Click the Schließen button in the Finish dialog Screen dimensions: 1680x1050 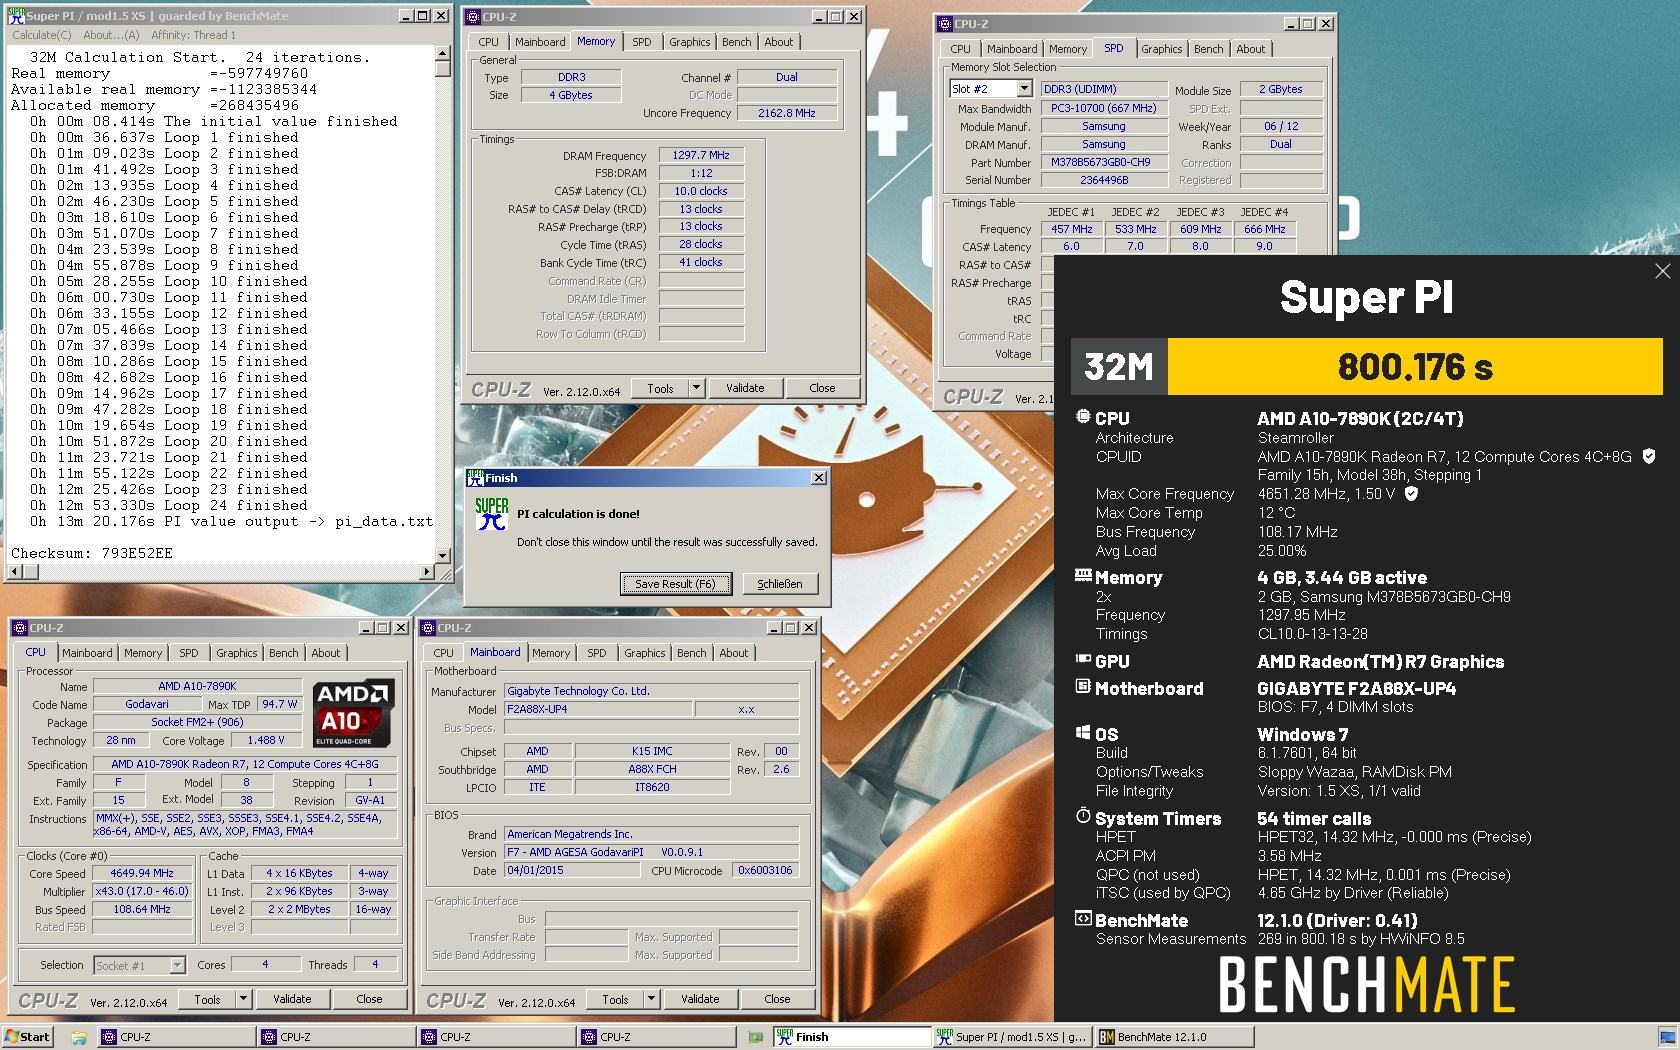(780, 584)
